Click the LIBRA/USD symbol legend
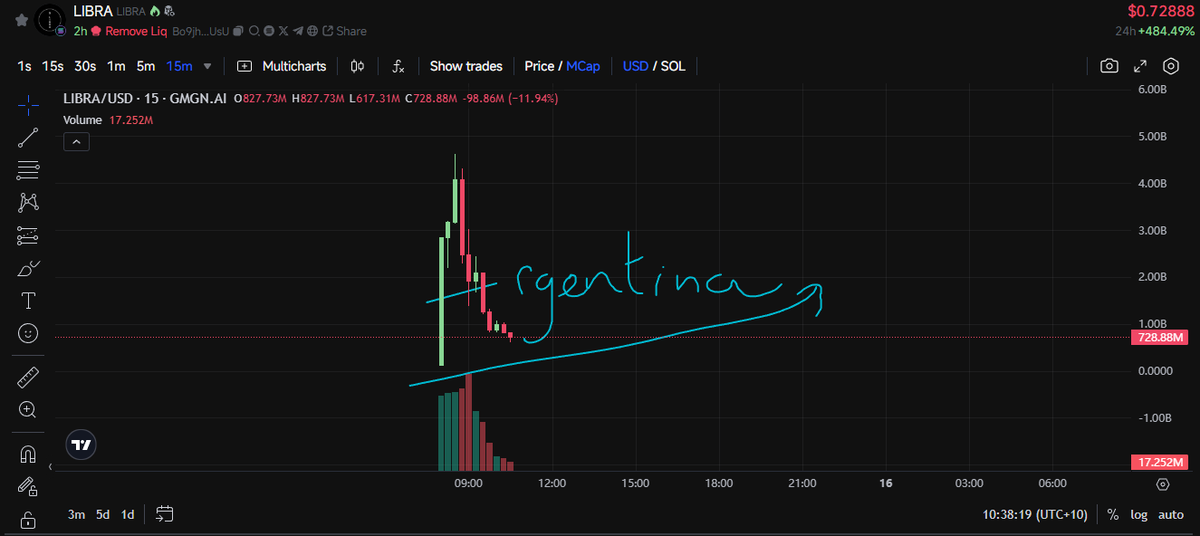 point(145,99)
